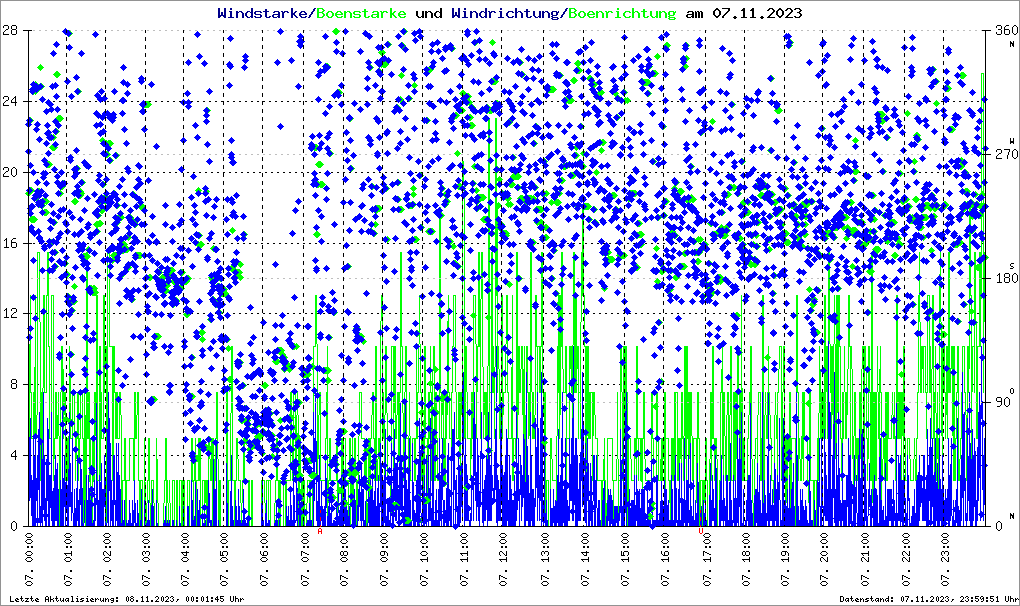Click the red sunrise marker A on time axis

pyautogui.click(x=320, y=532)
